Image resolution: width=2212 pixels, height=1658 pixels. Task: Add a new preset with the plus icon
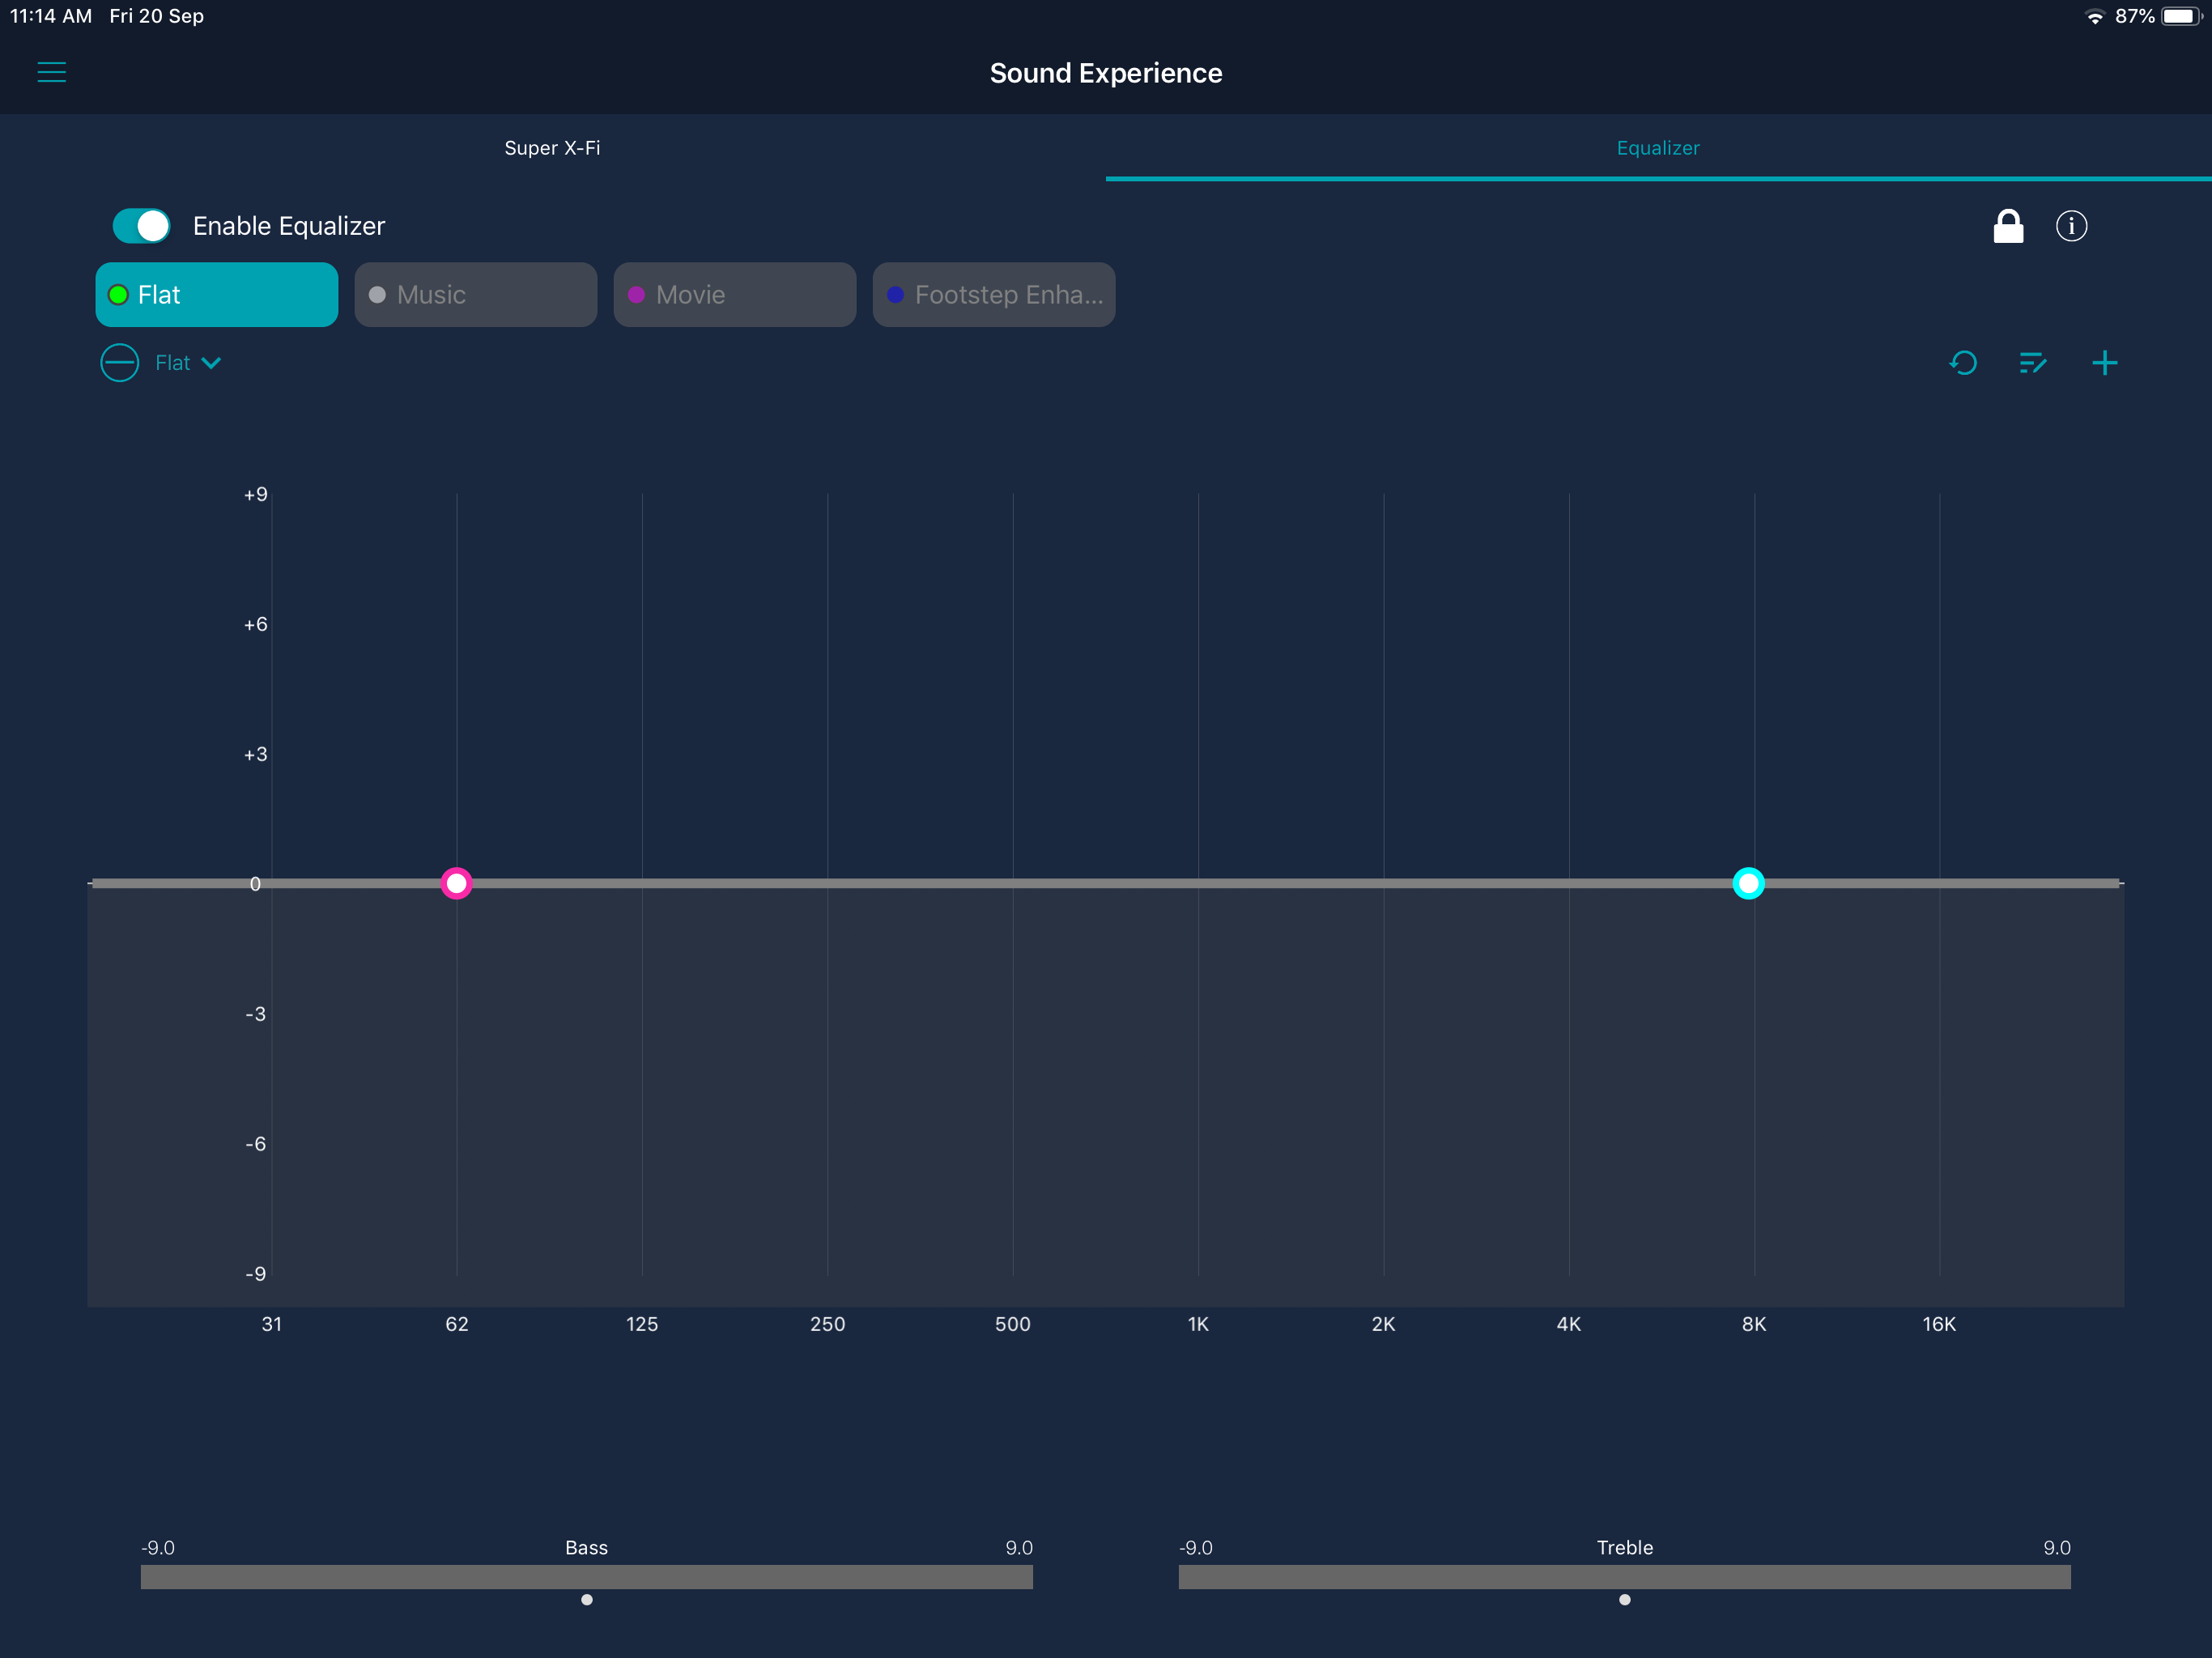[2104, 363]
